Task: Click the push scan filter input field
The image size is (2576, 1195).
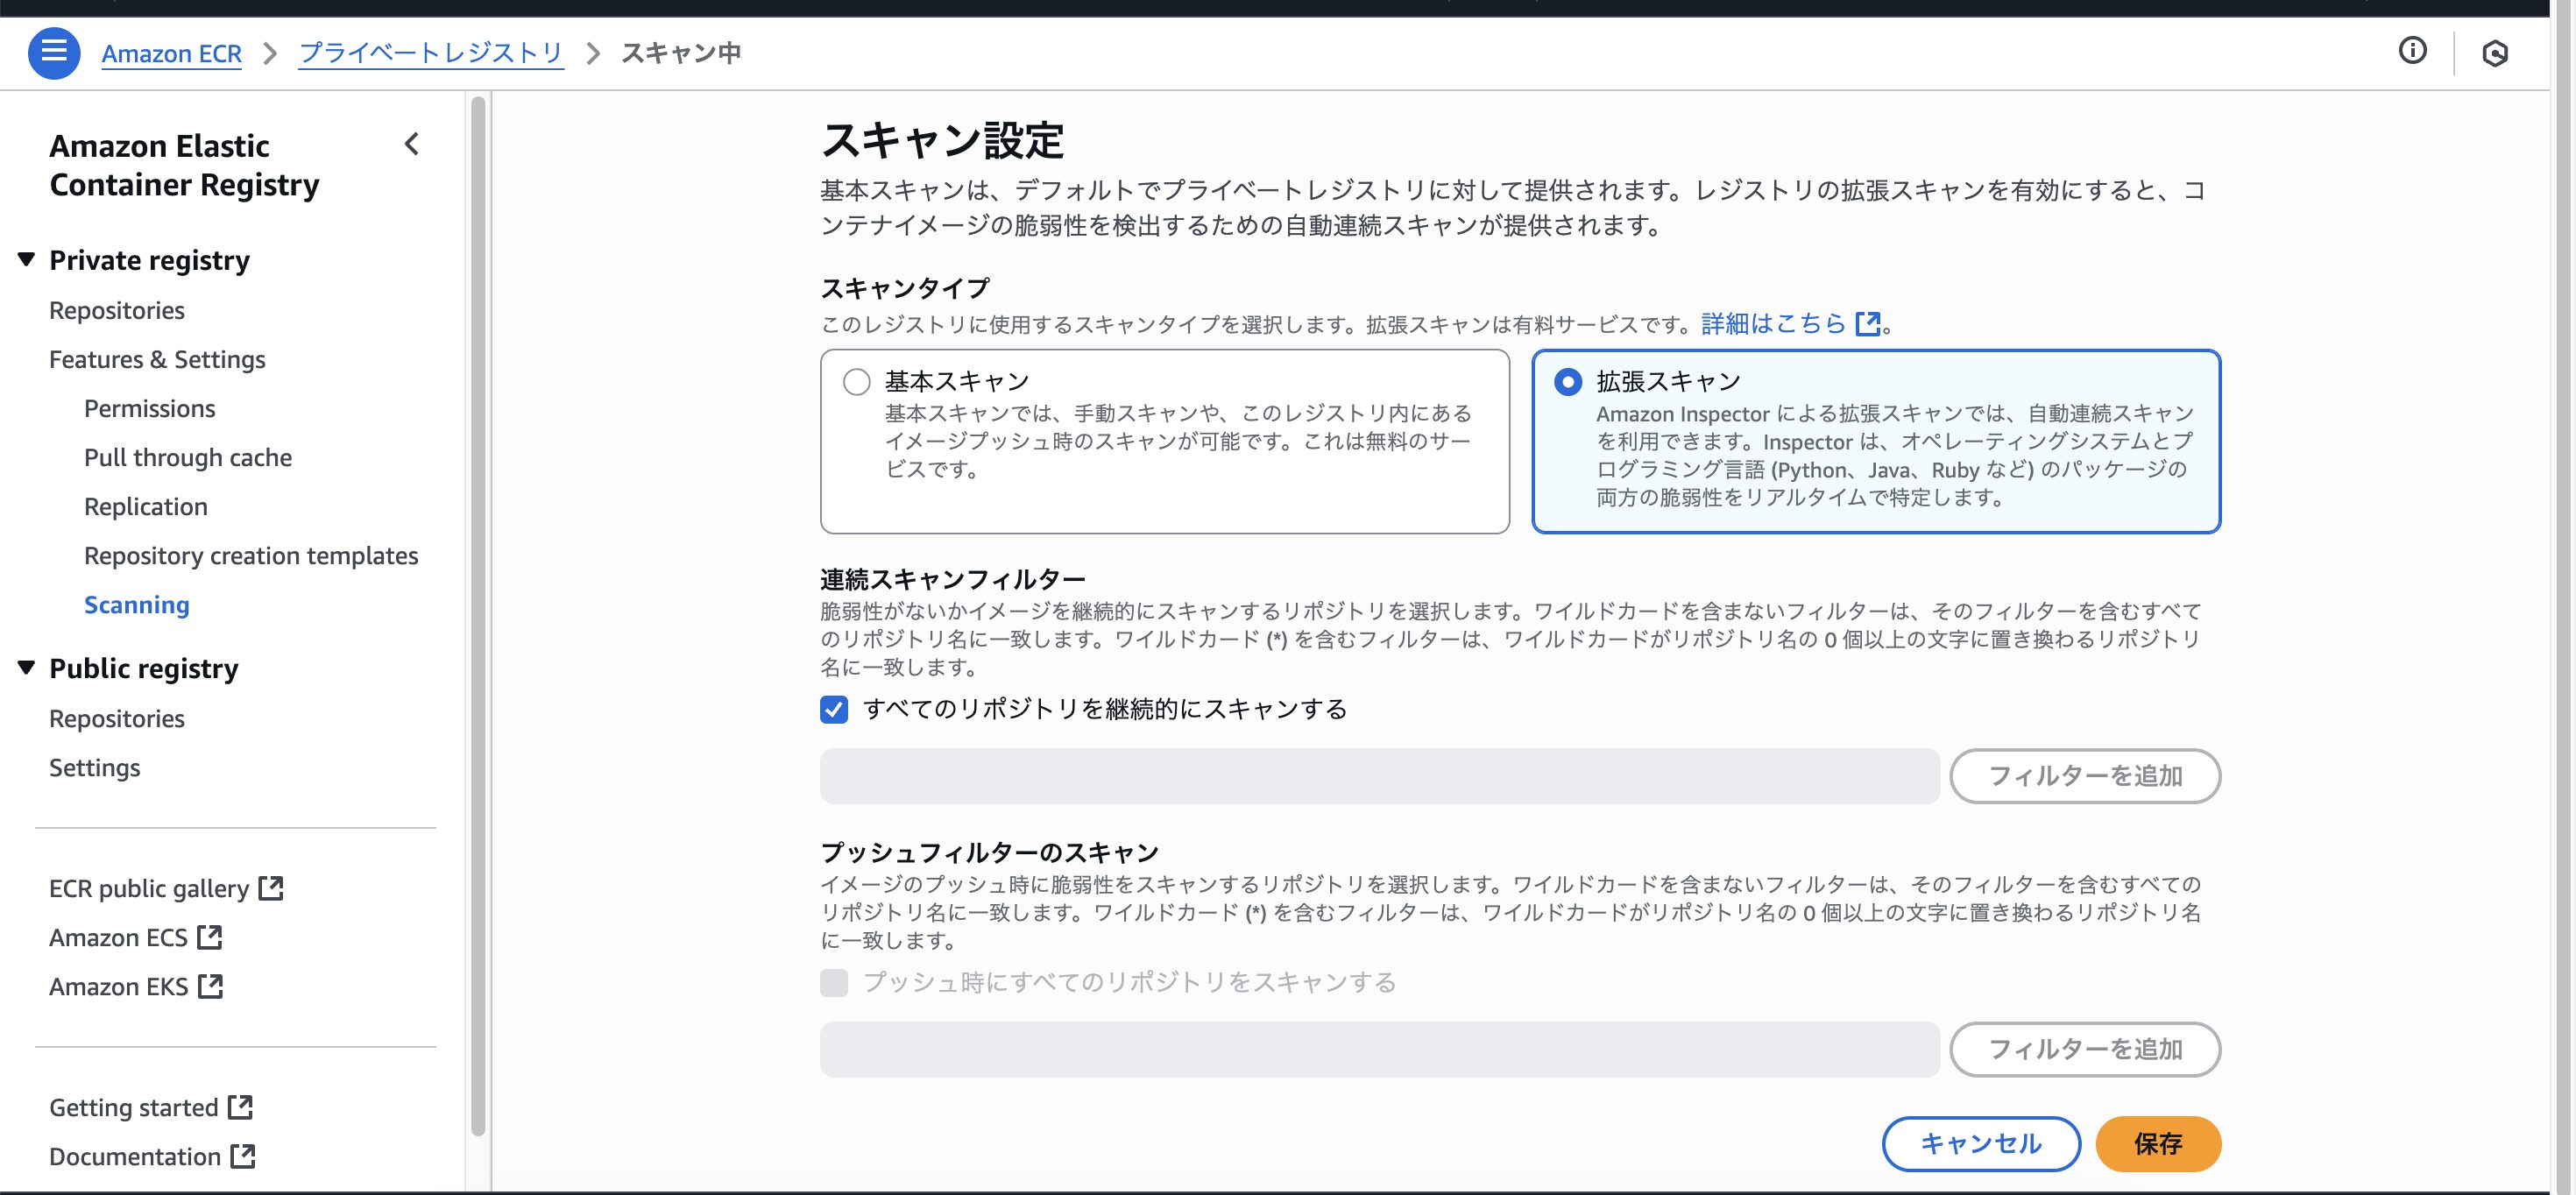Action: coord(1379,1049)
